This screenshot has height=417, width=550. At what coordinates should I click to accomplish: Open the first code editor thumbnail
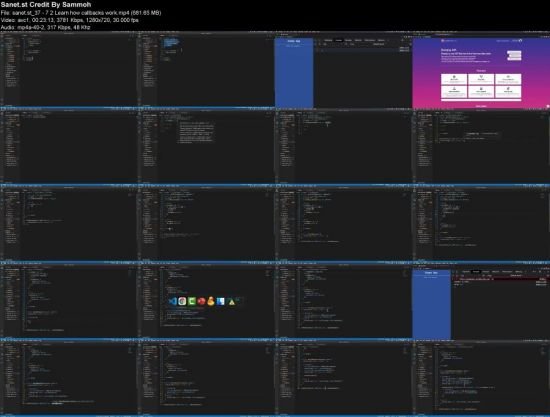[x=69, y=70]
